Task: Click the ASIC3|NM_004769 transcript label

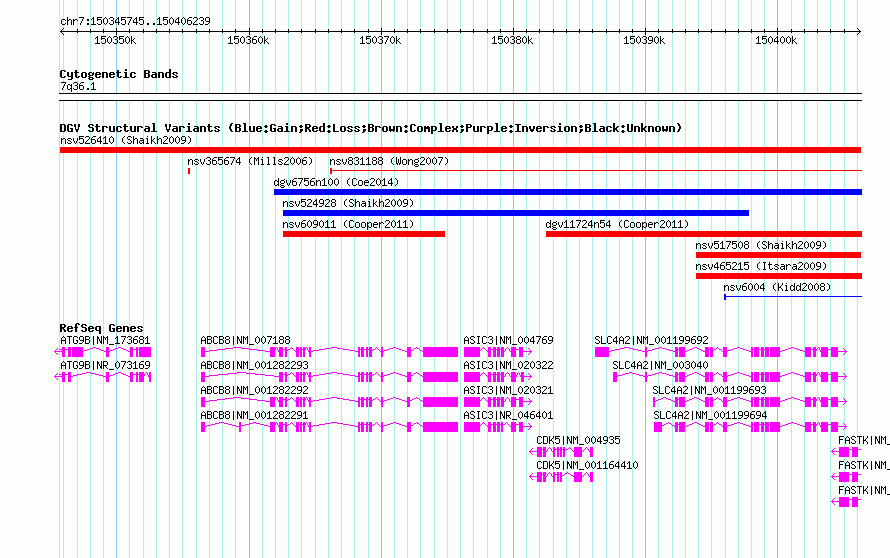Action: pyautogui.click(x=509, y=340)
